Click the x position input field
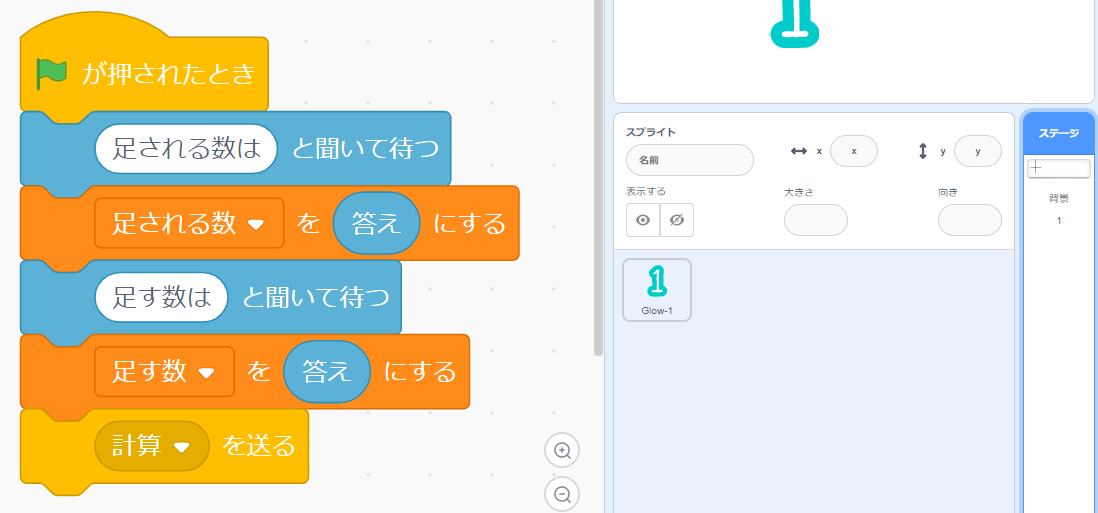This screenshot has height=513, width=1098. point(853,151)
